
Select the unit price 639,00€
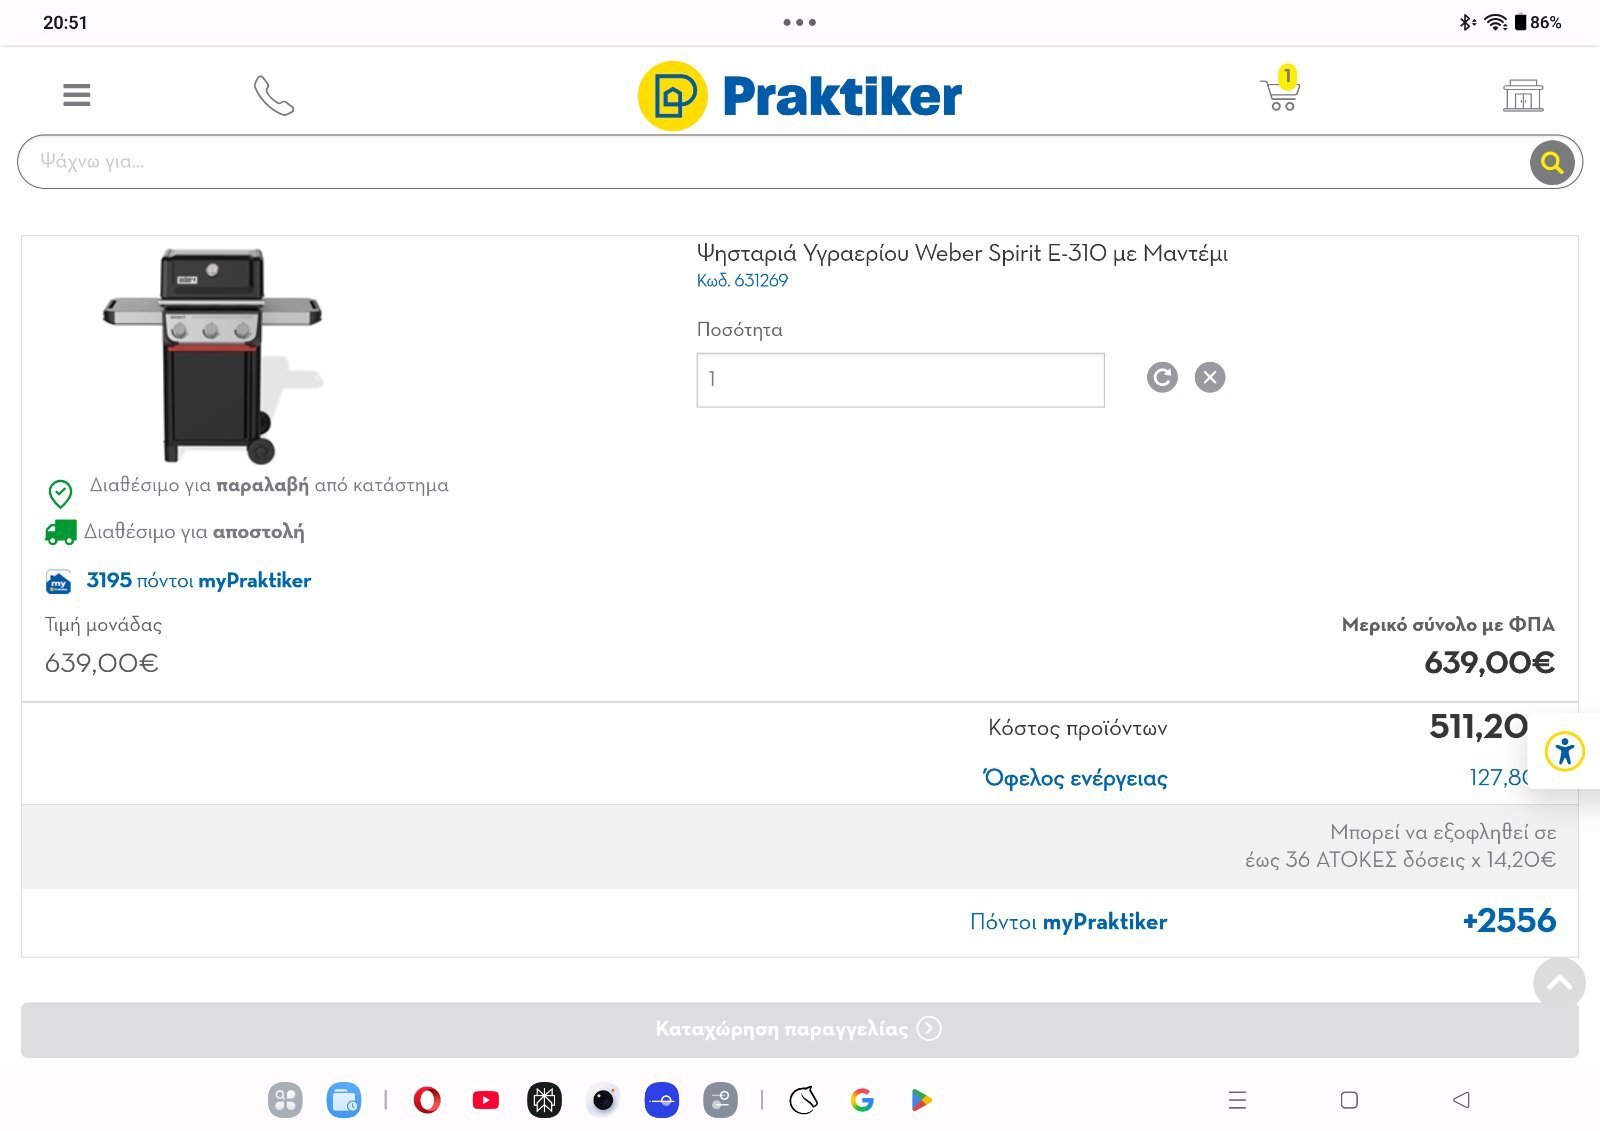click(x=102, y=663)
